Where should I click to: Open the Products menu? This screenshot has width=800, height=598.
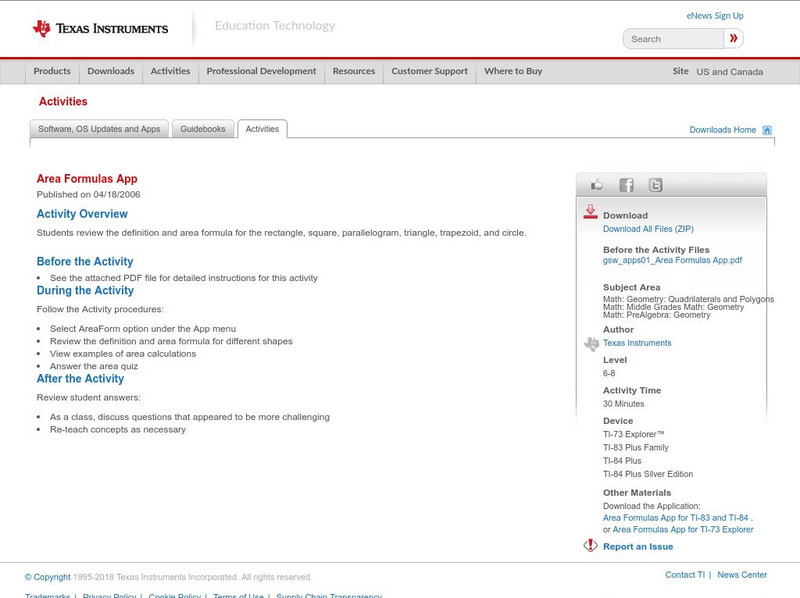[x=52, y=71]
